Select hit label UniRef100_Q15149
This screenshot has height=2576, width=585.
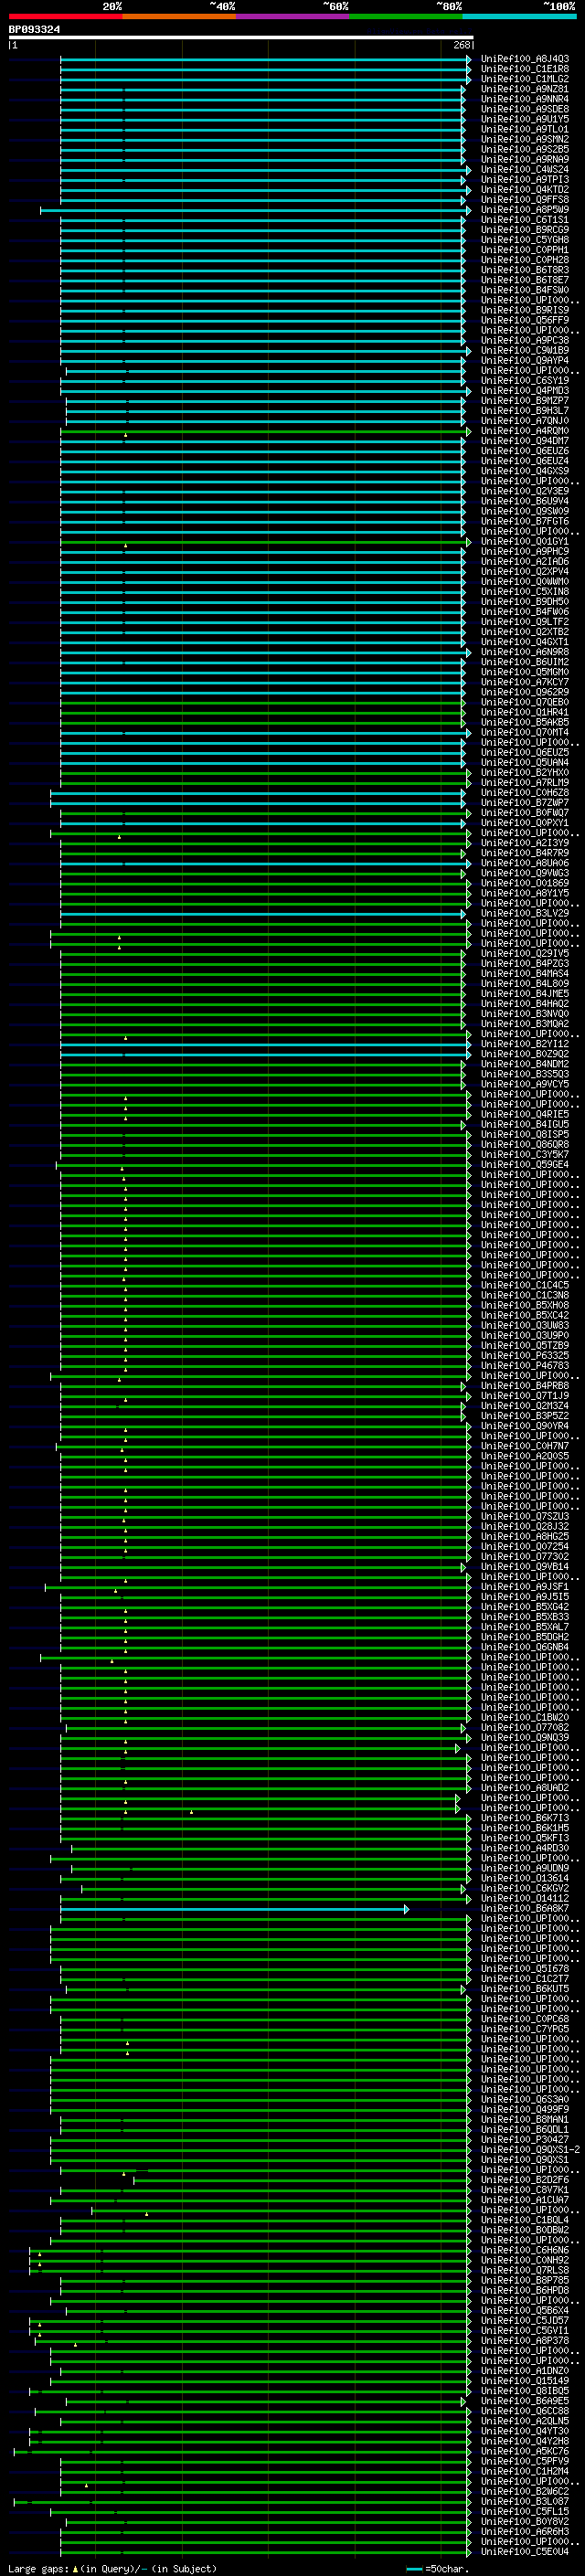[x=525, y=2381]
